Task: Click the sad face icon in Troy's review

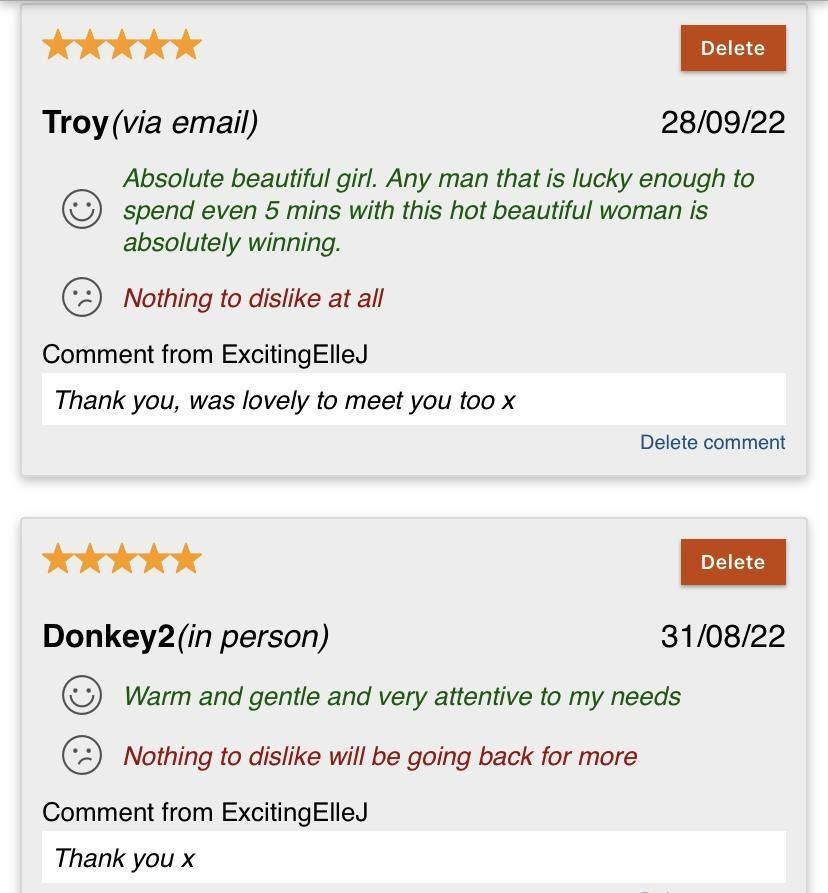Action: pyautogui.click(x=82, y=297)
